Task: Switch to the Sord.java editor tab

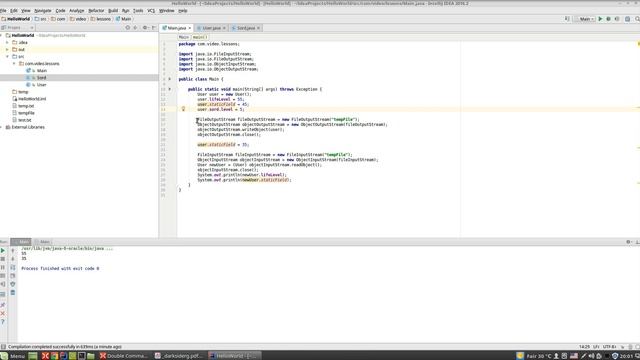Action: (246, 28)
